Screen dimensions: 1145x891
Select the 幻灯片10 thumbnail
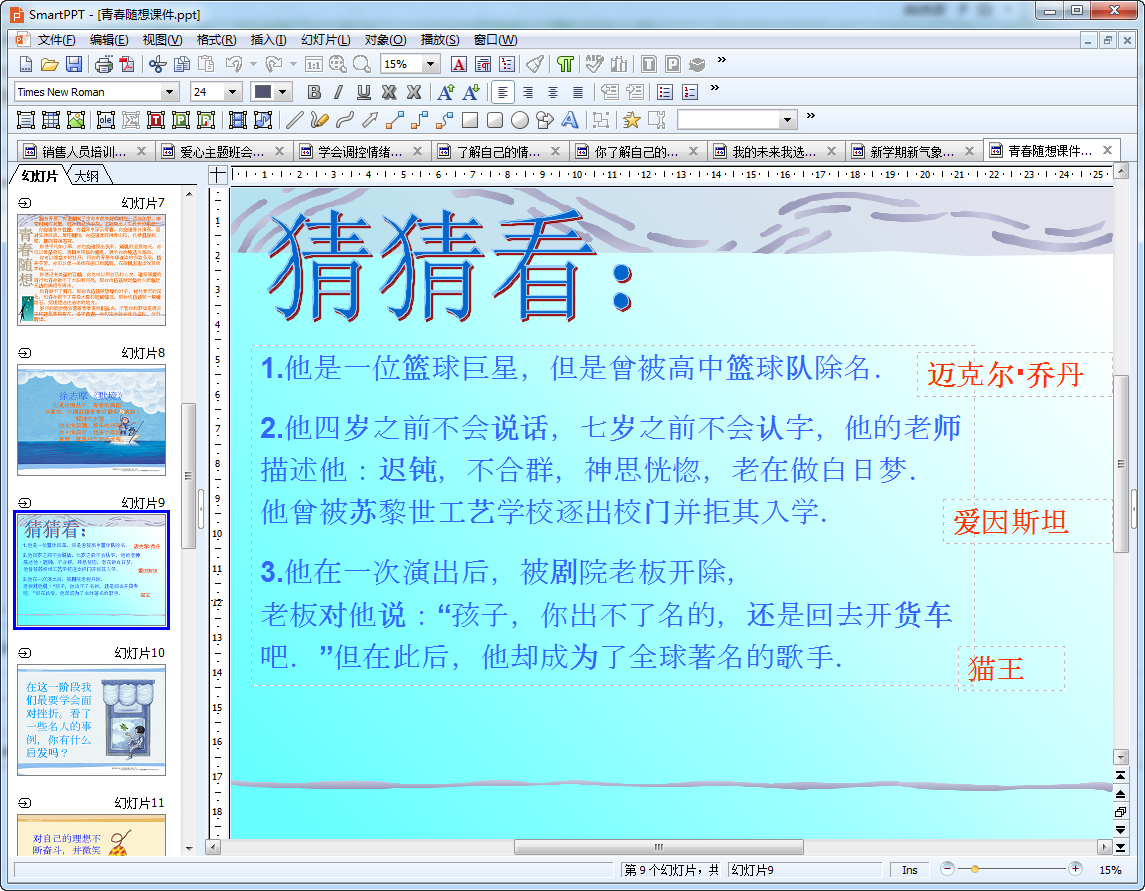[91, 720]
